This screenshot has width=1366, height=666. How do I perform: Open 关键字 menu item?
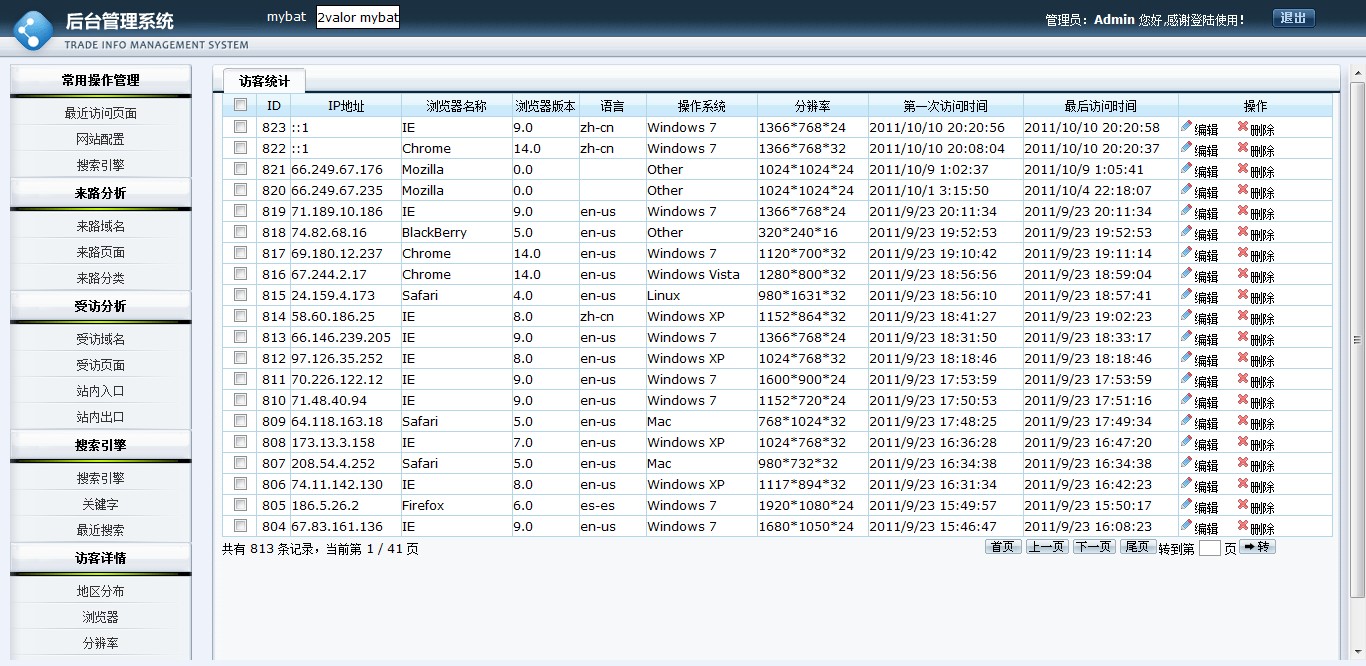(100, 505)
